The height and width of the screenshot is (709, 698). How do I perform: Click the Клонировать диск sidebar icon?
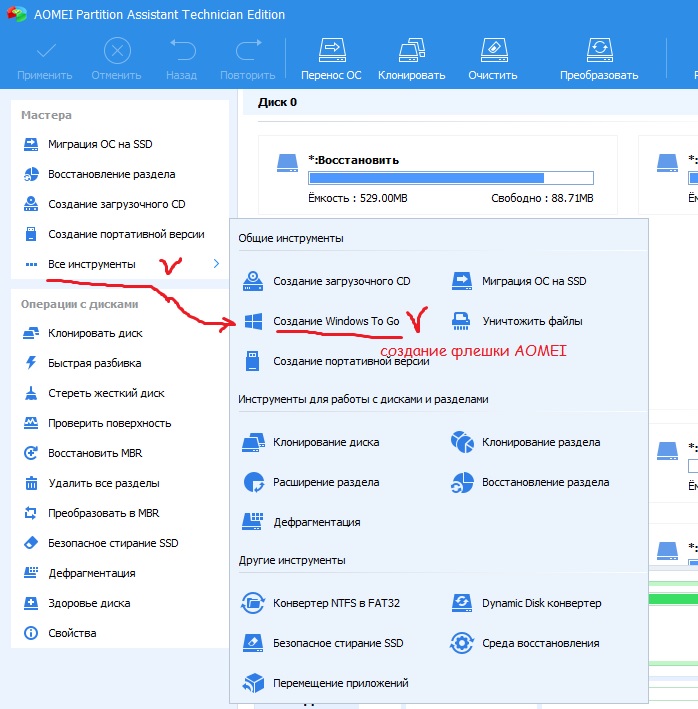(31, 333)
